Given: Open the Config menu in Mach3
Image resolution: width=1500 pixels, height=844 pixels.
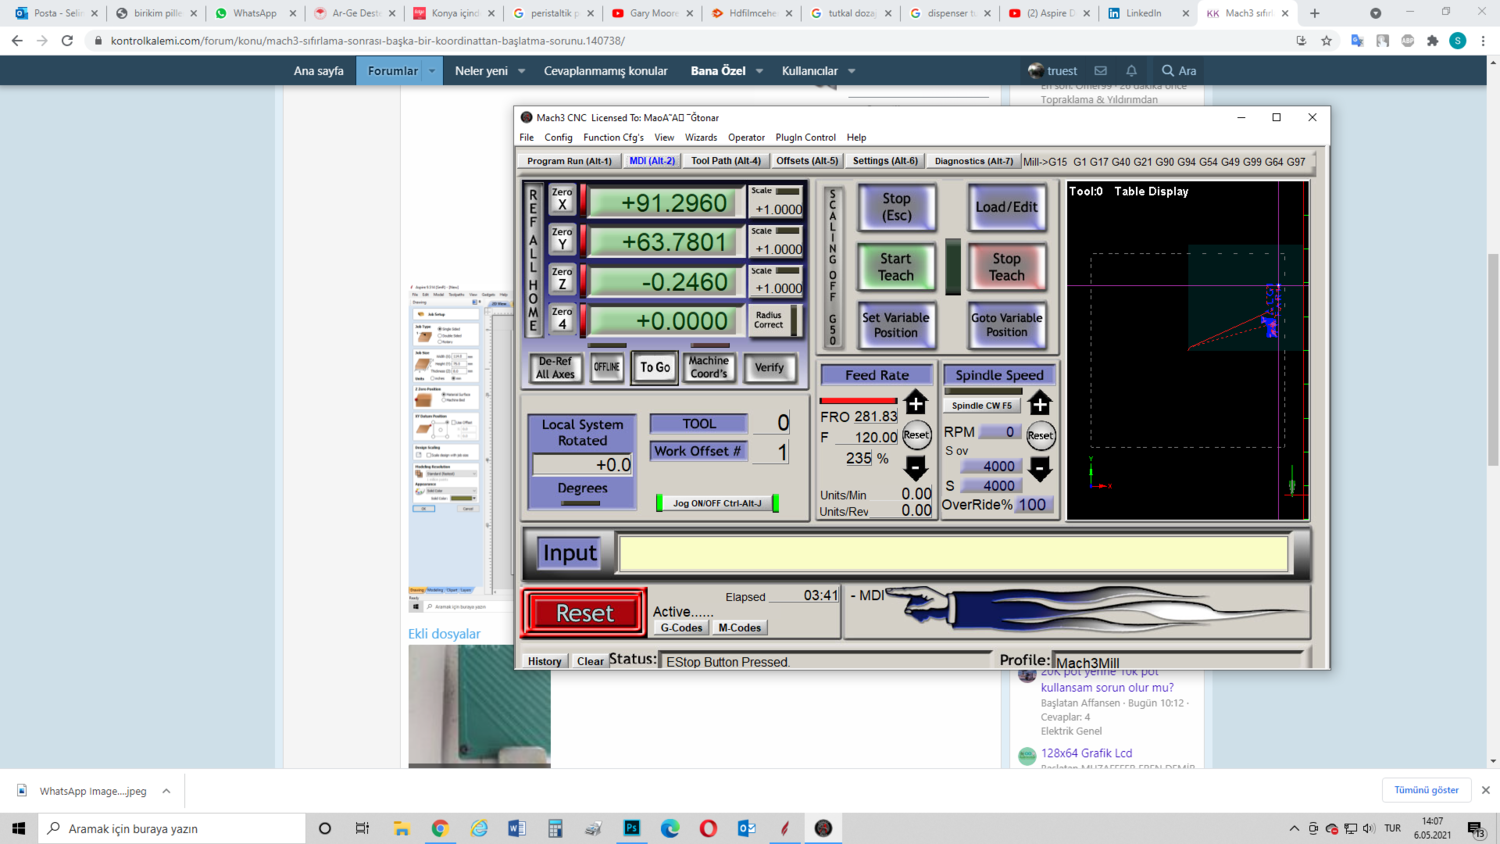Looking at the screenshot, I should point(558,138).
